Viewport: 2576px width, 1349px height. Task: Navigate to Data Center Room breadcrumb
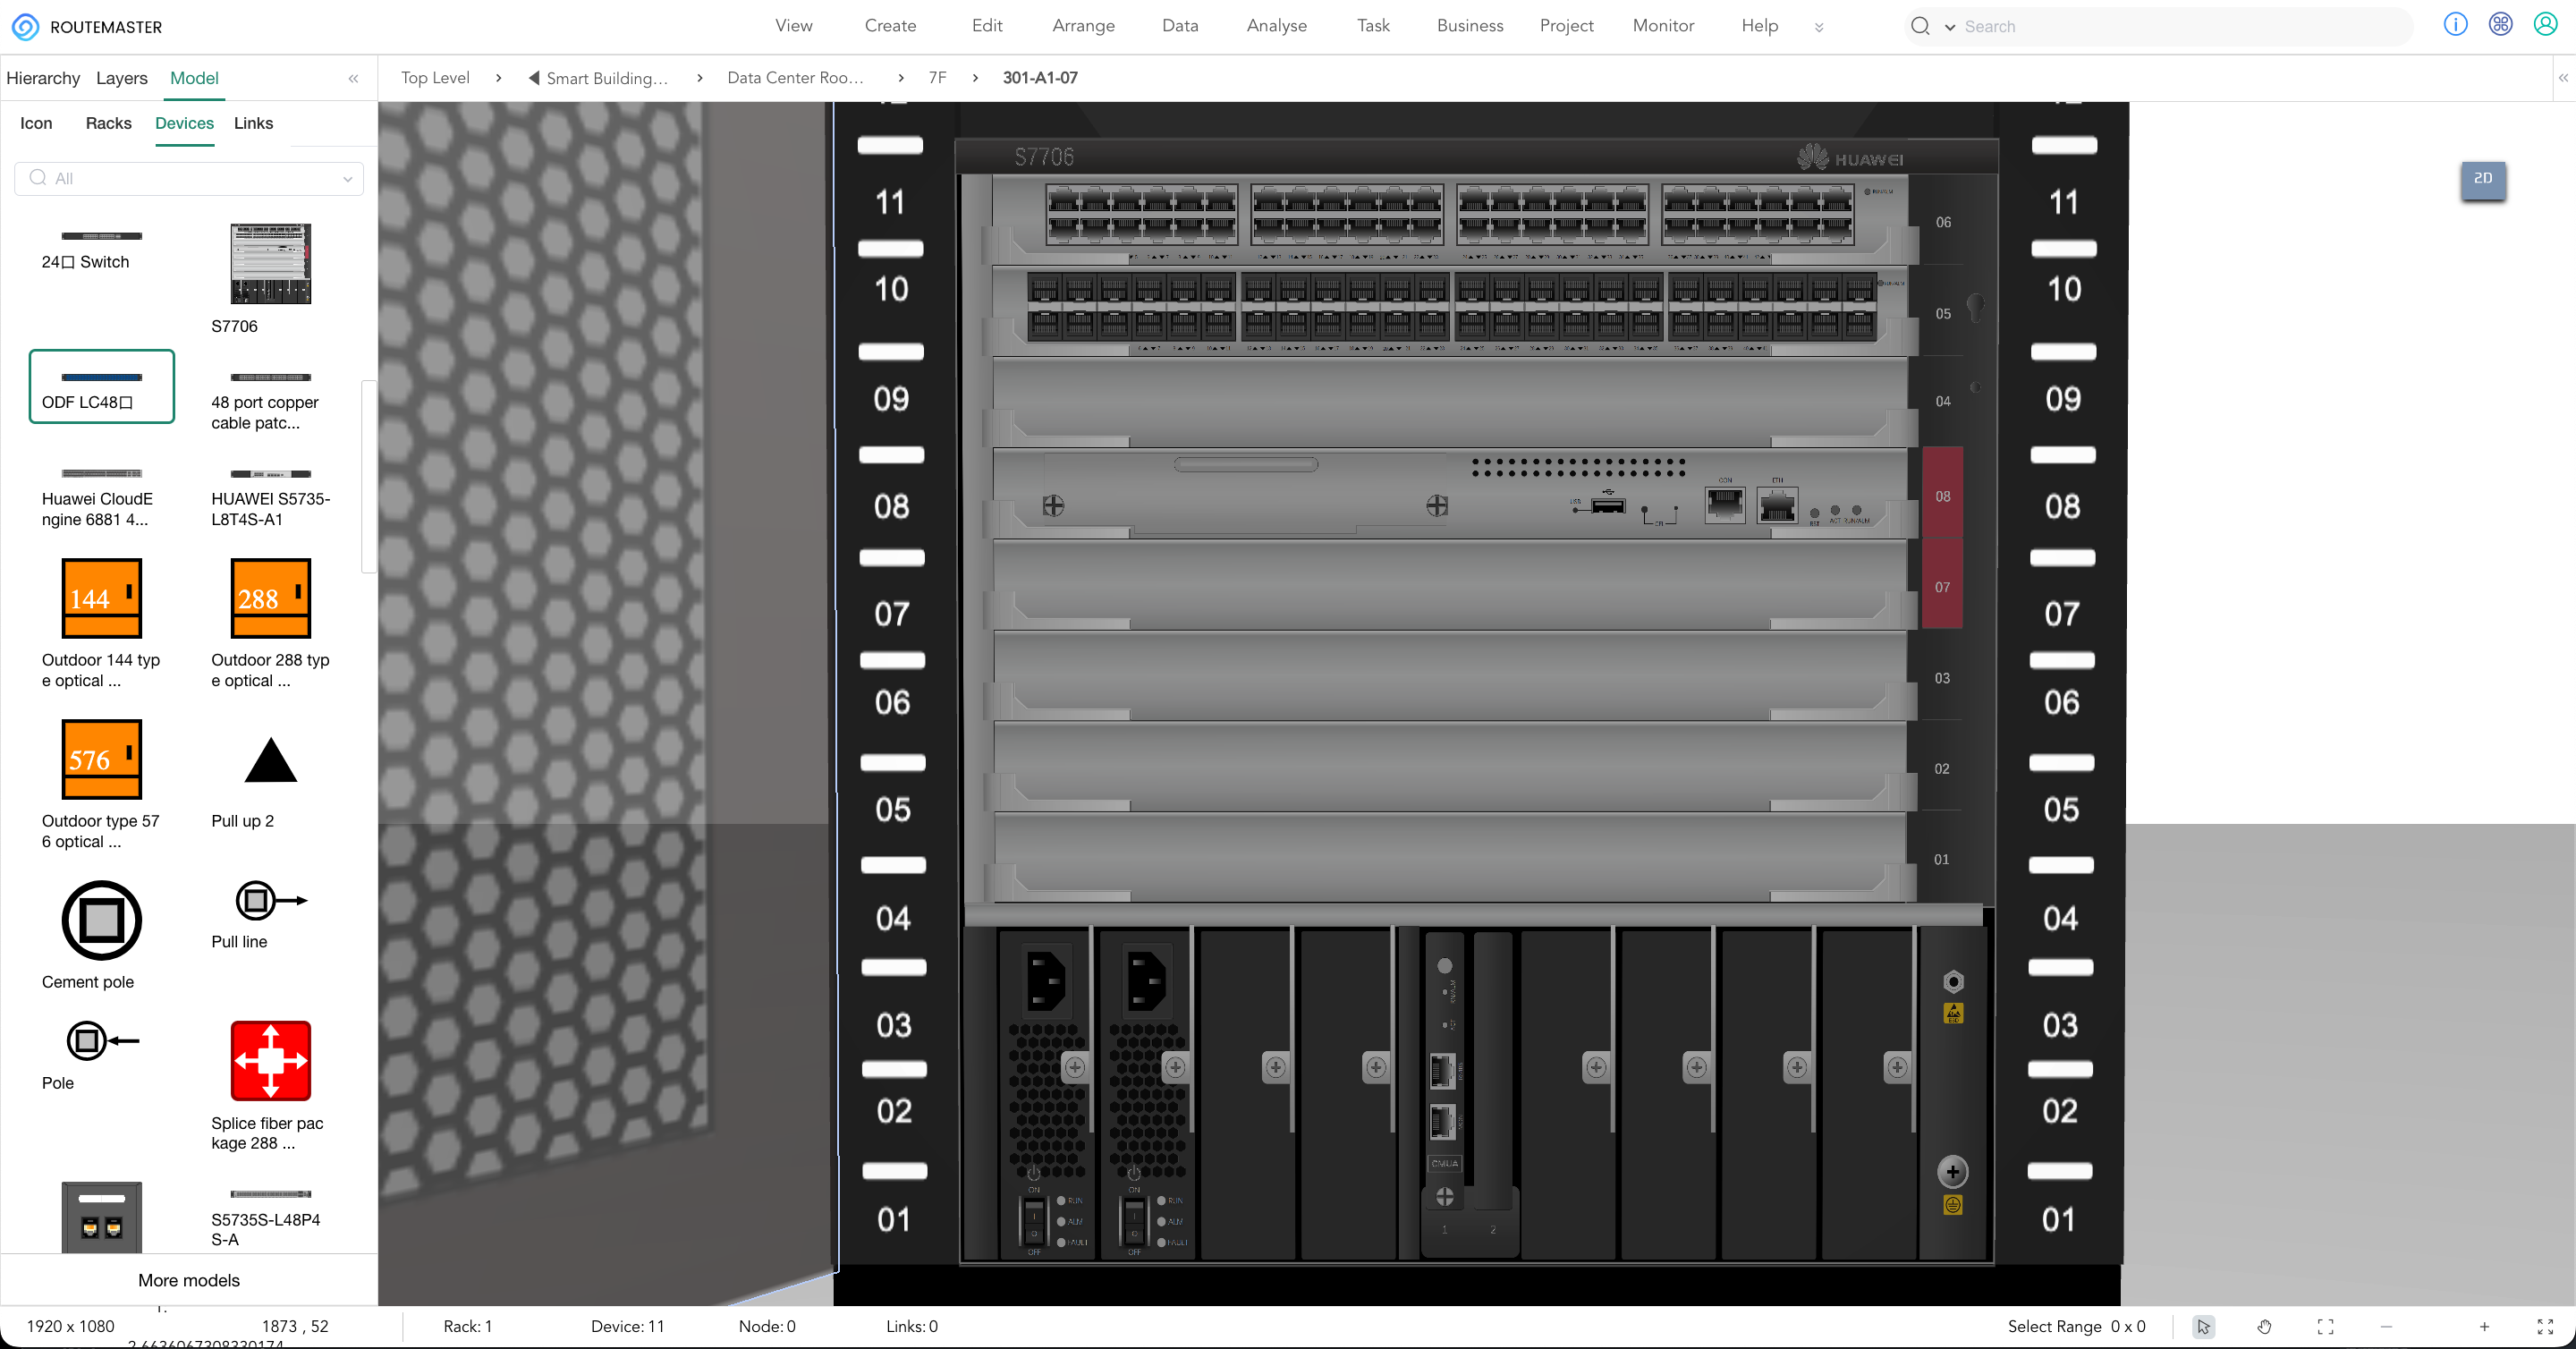[x=795, y=78]
